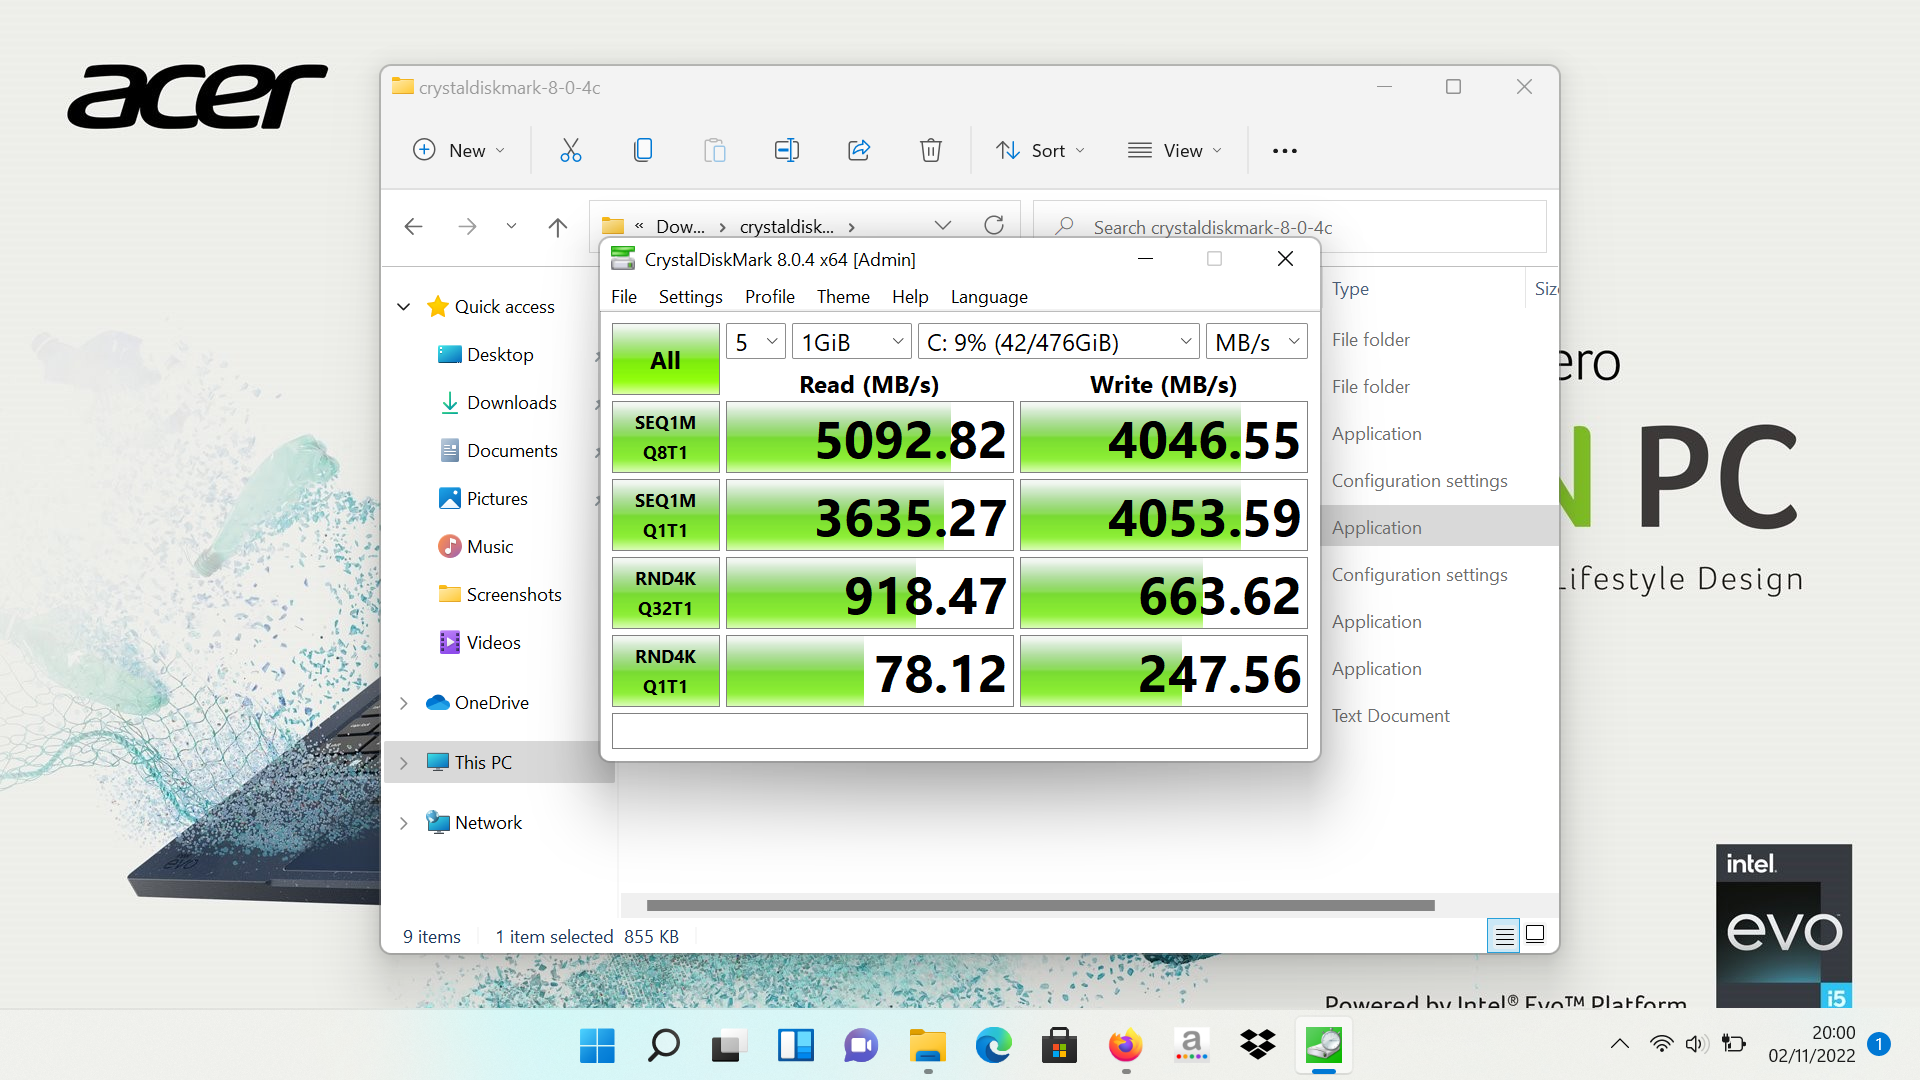Open the View dropdown in Explorer
This screenshot has height=1080, width=1920.
(1175, 150)
